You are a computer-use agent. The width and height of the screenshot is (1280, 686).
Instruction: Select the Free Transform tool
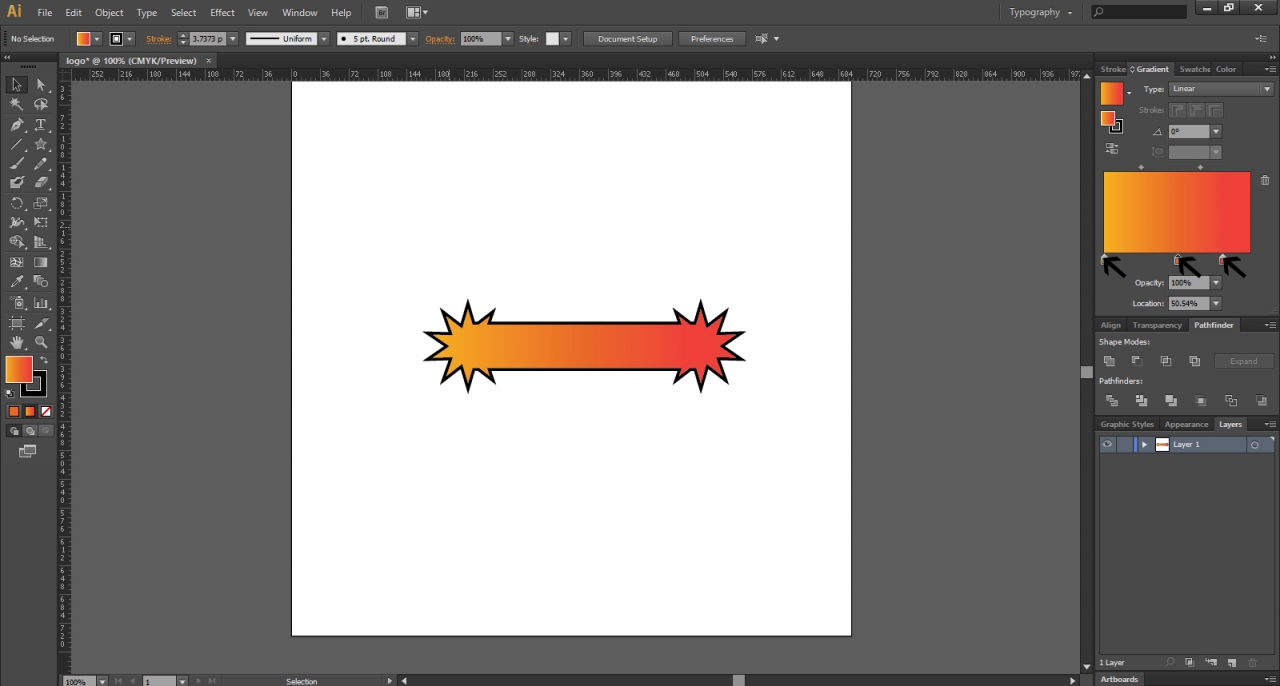[x=41, y=223]
